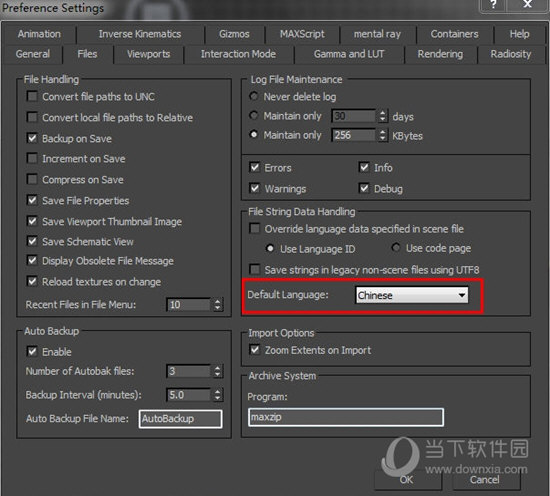Screen dimensions: 550x496
Task: Go to the Containers tab
Action: pos(454,34)
